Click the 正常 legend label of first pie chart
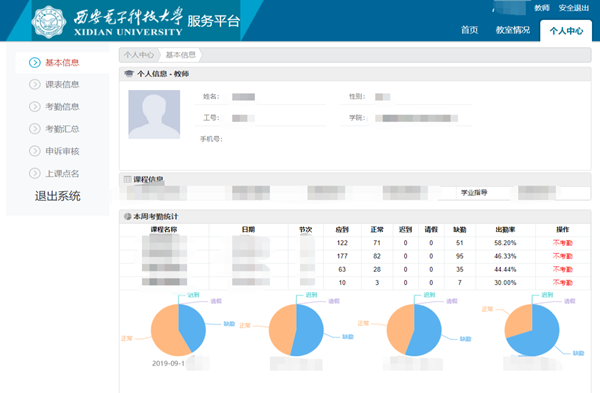Screen dimensions: 600x393 (x=127, y=338)
